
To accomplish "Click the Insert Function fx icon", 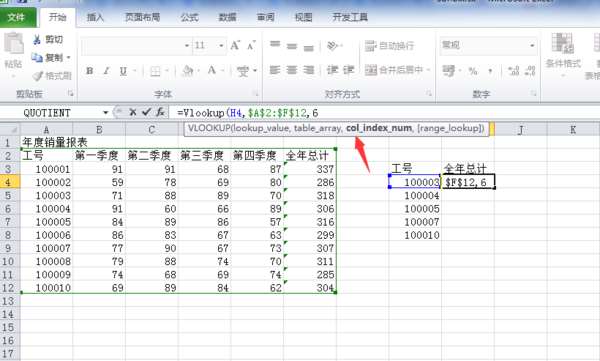I will (x=160, y=112).
